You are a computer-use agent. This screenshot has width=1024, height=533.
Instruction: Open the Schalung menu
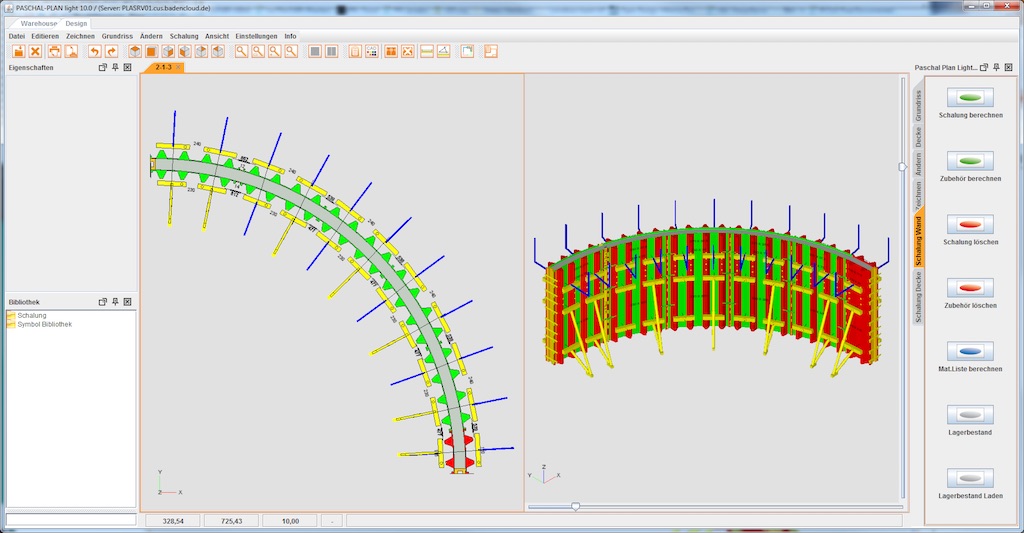point(184,36)
